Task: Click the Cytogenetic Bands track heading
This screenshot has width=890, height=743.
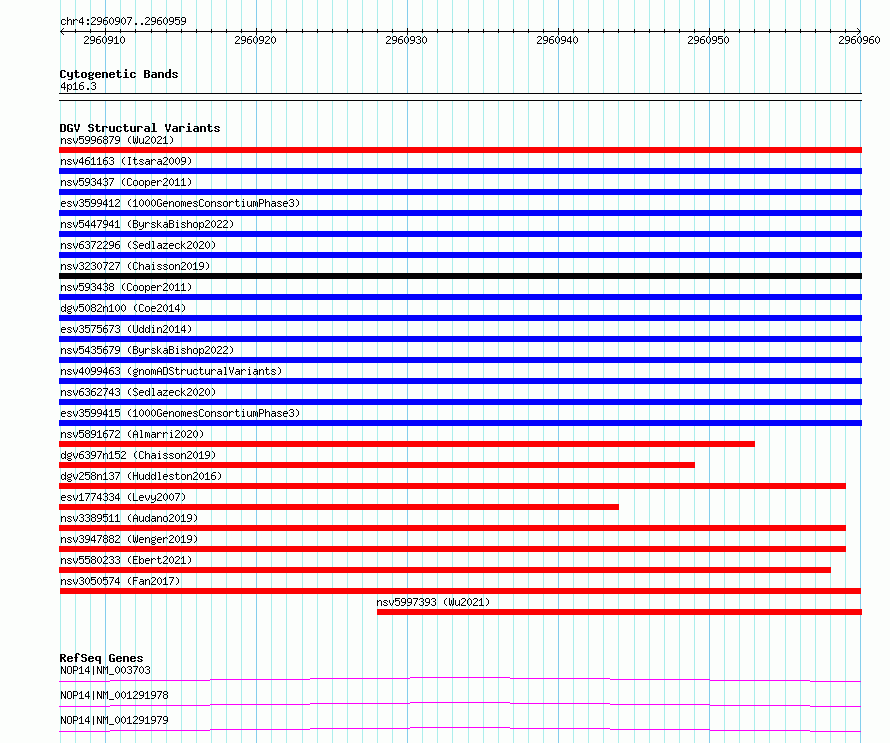Action: [119, 74]
